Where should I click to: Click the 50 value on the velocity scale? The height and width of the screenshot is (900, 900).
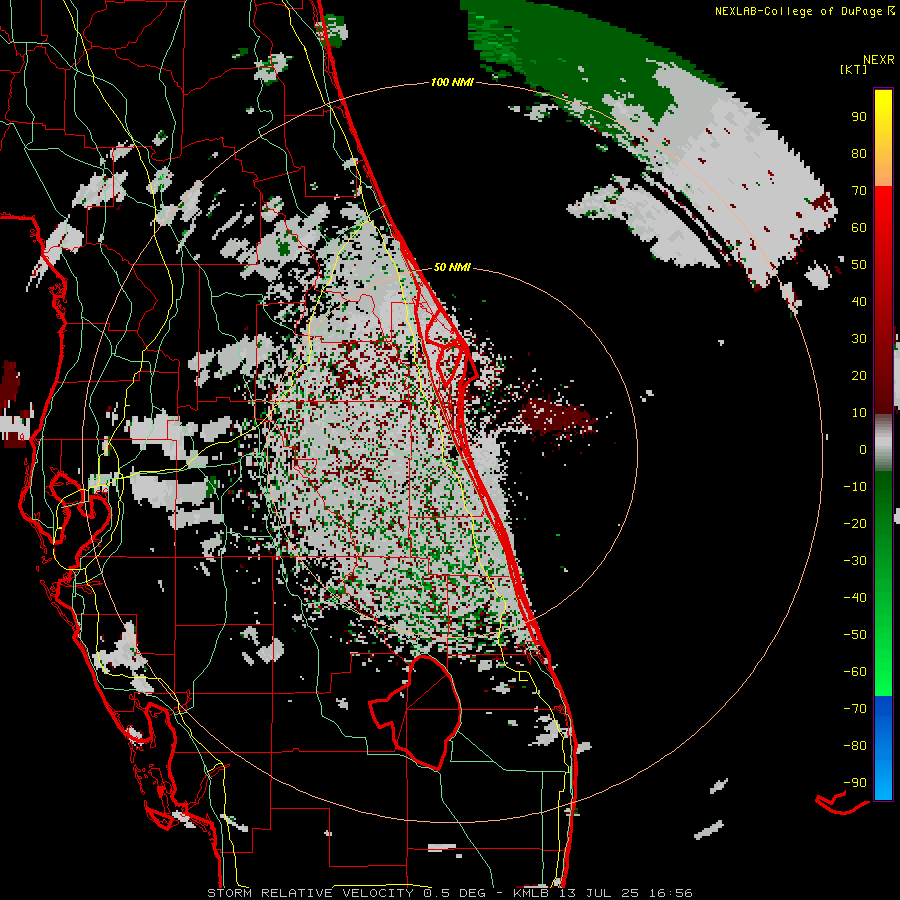859,265
